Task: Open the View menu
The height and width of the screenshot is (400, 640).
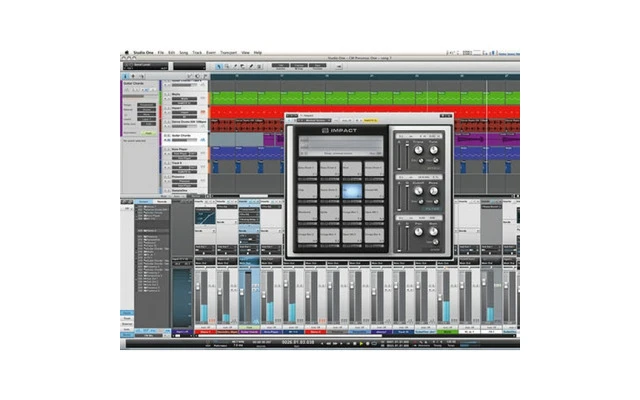Action: [245, 53]
